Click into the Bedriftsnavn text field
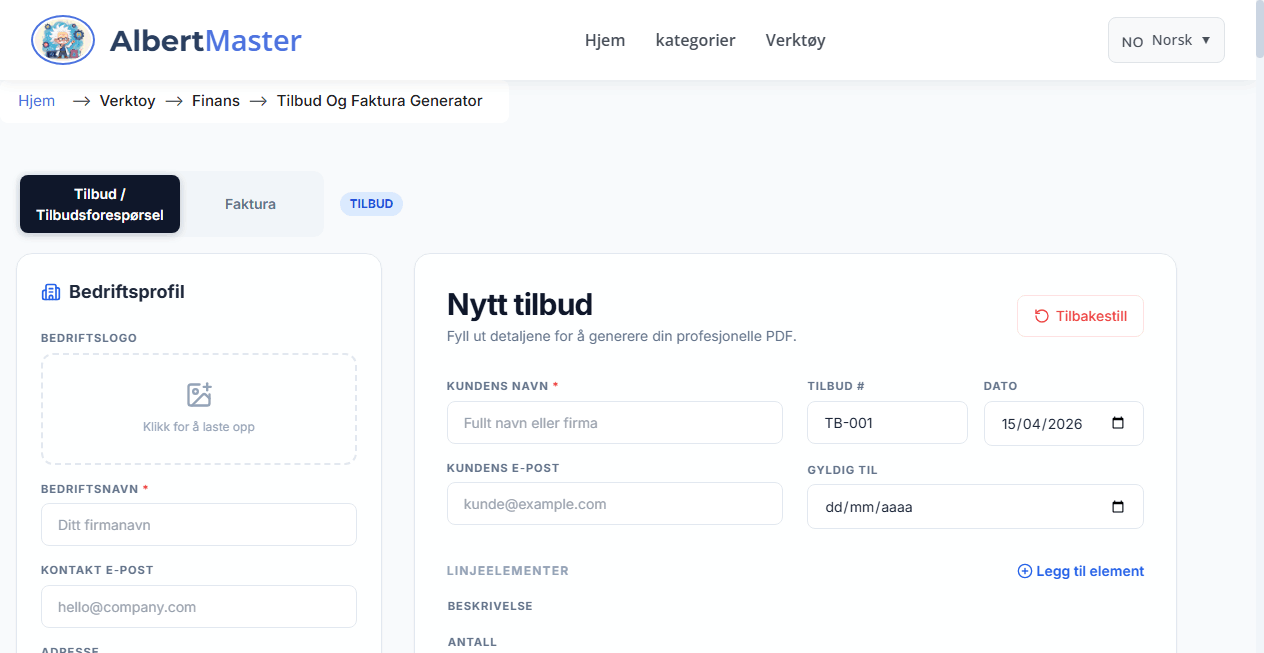Viewport: 1264px width, 653px height. point(199,525)
